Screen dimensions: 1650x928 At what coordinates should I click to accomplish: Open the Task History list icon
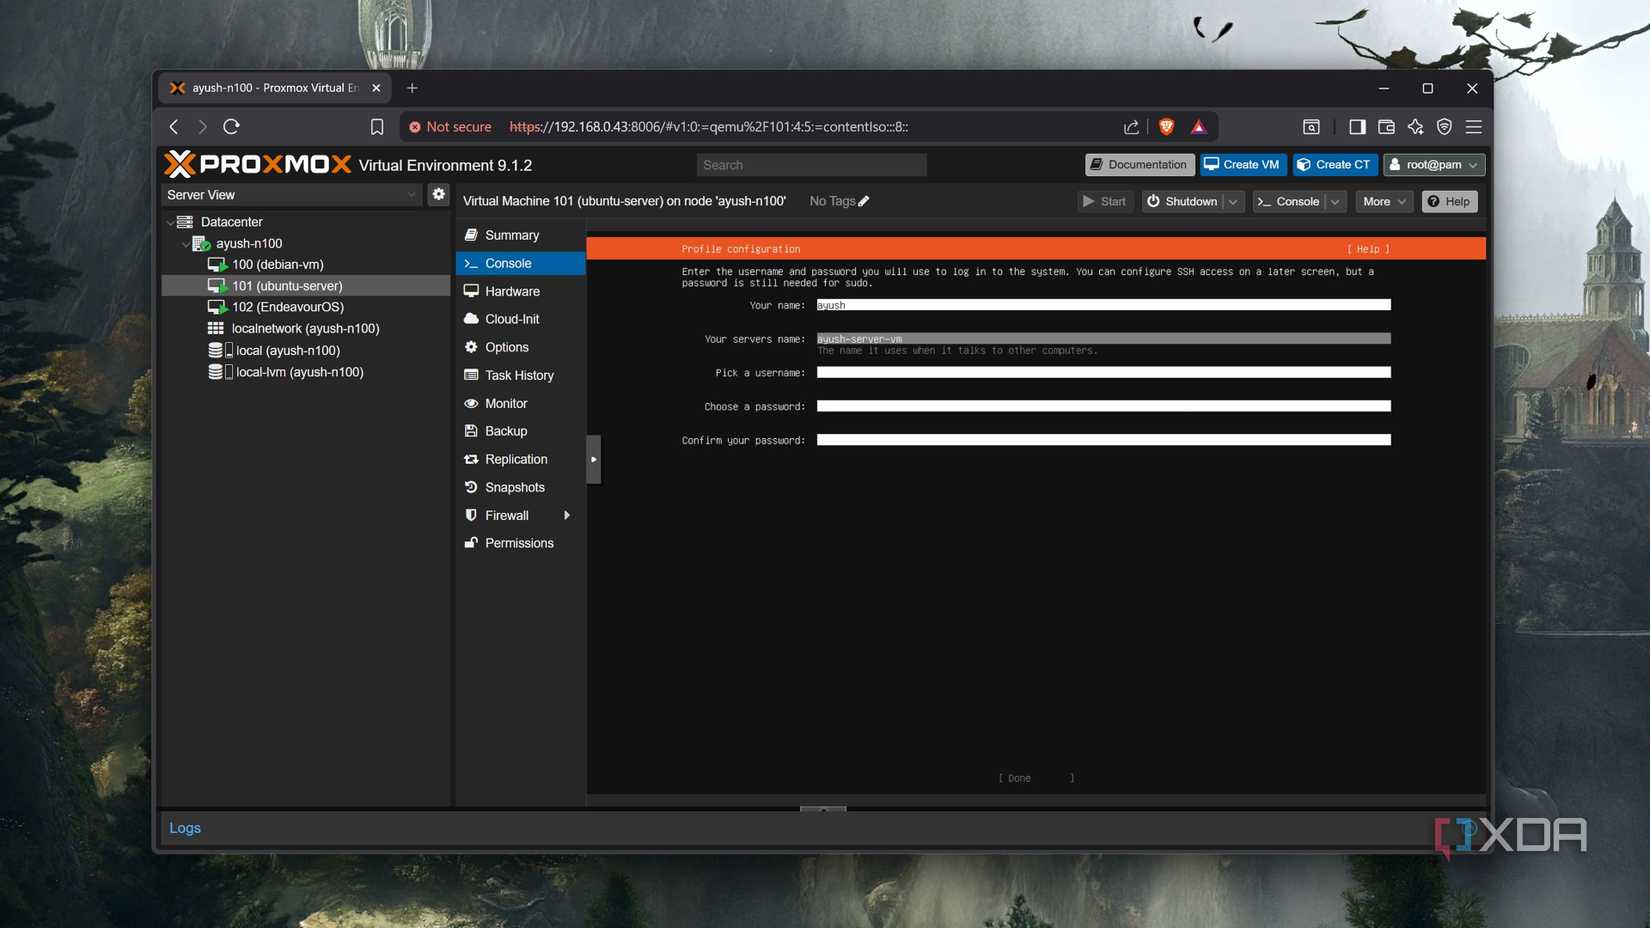[472, 375]
